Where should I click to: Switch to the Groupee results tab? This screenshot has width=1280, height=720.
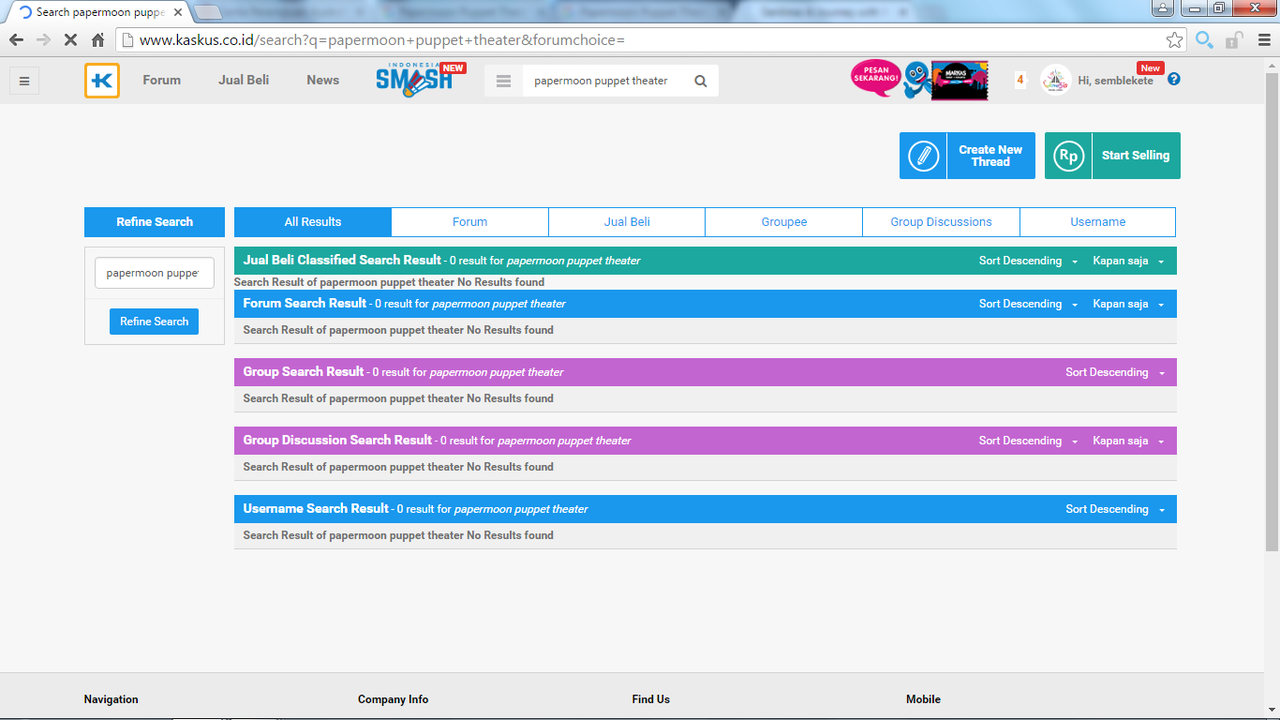pos(784,222)
